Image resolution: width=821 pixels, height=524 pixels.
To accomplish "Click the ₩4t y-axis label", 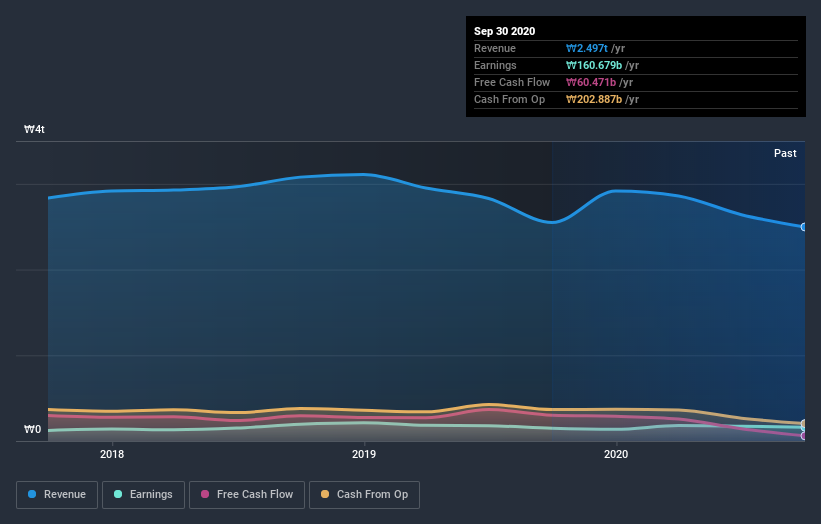I will [34, 129].
